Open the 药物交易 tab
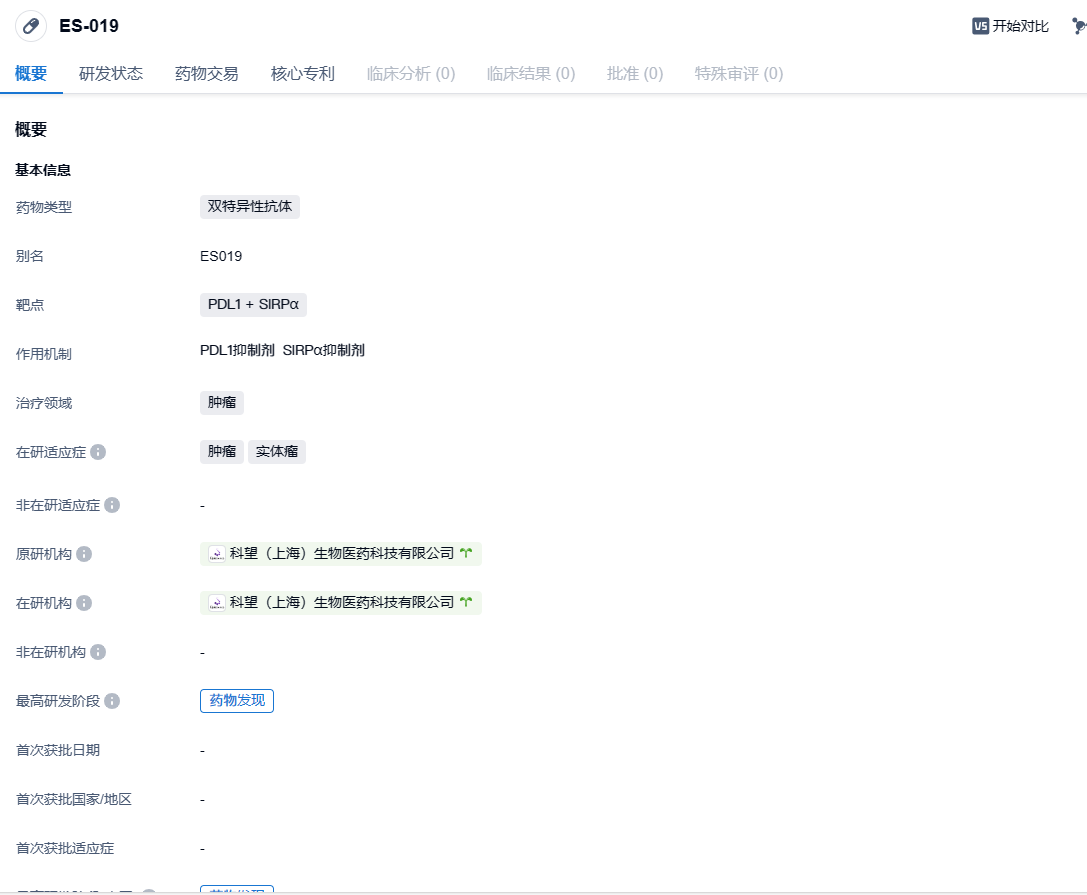This screenshot has width=1087, height=895. [x=207, y=74]
